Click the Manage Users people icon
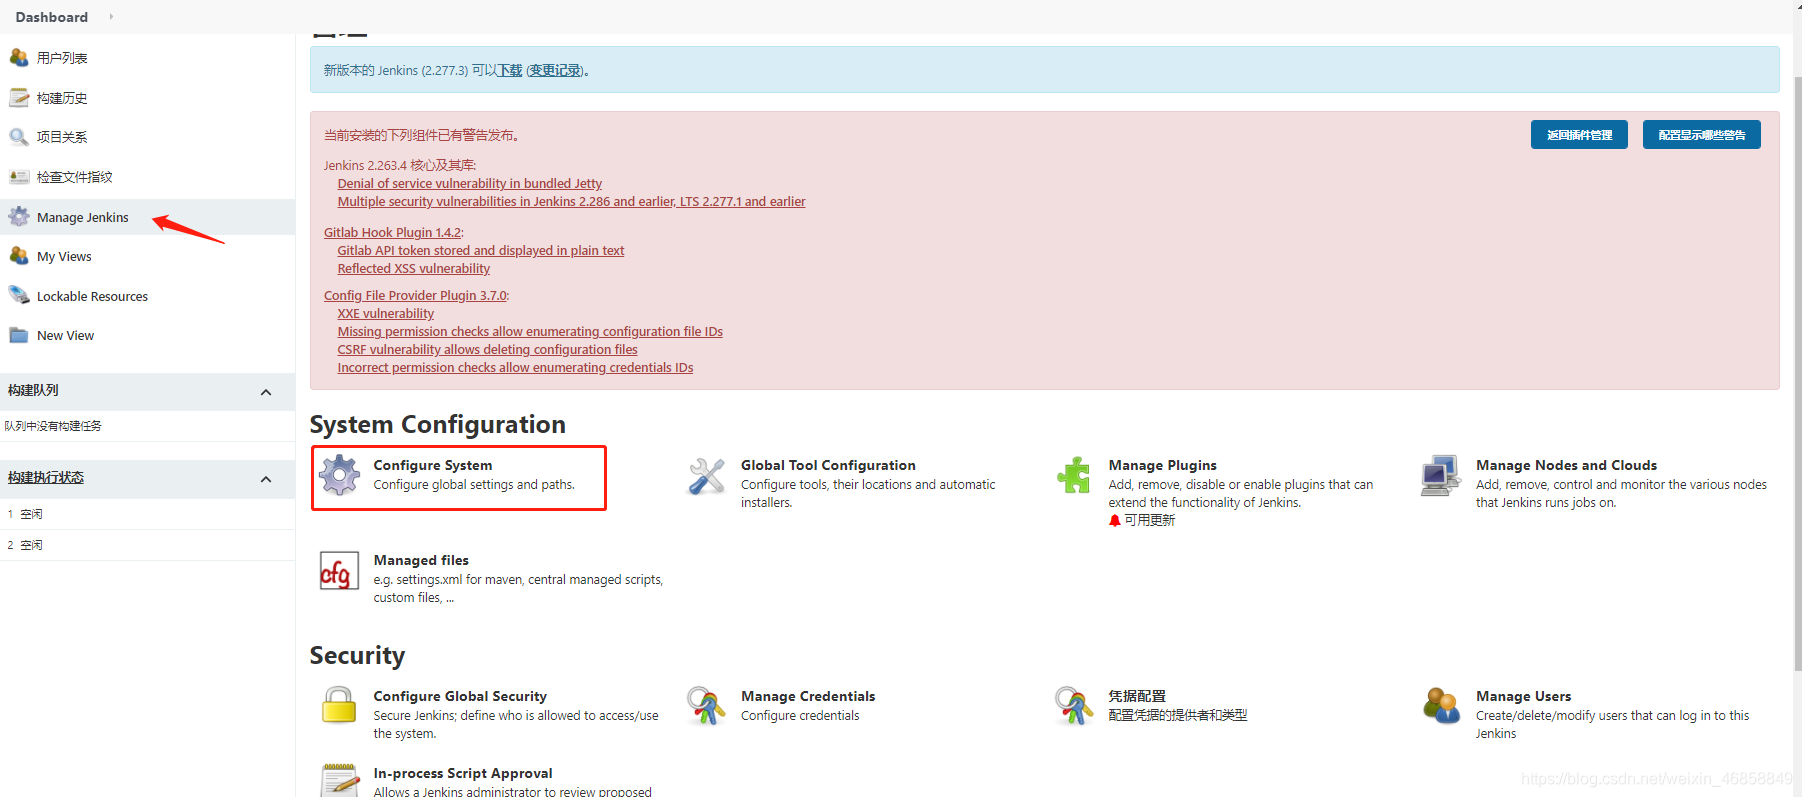The width and height of the screenshot is (1802, 797). [x=1441, y=705]
